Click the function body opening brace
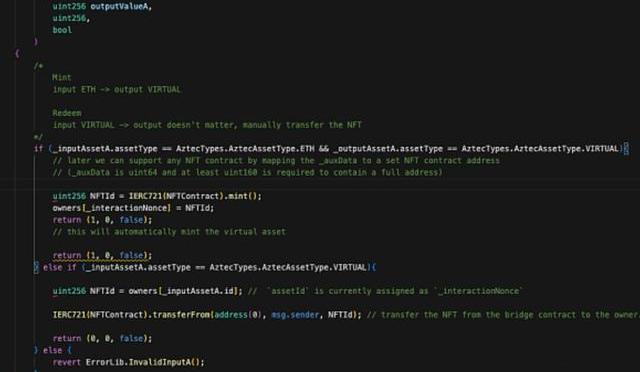Image resolution: width=640 pixels, height=372 pixels. 17,53
